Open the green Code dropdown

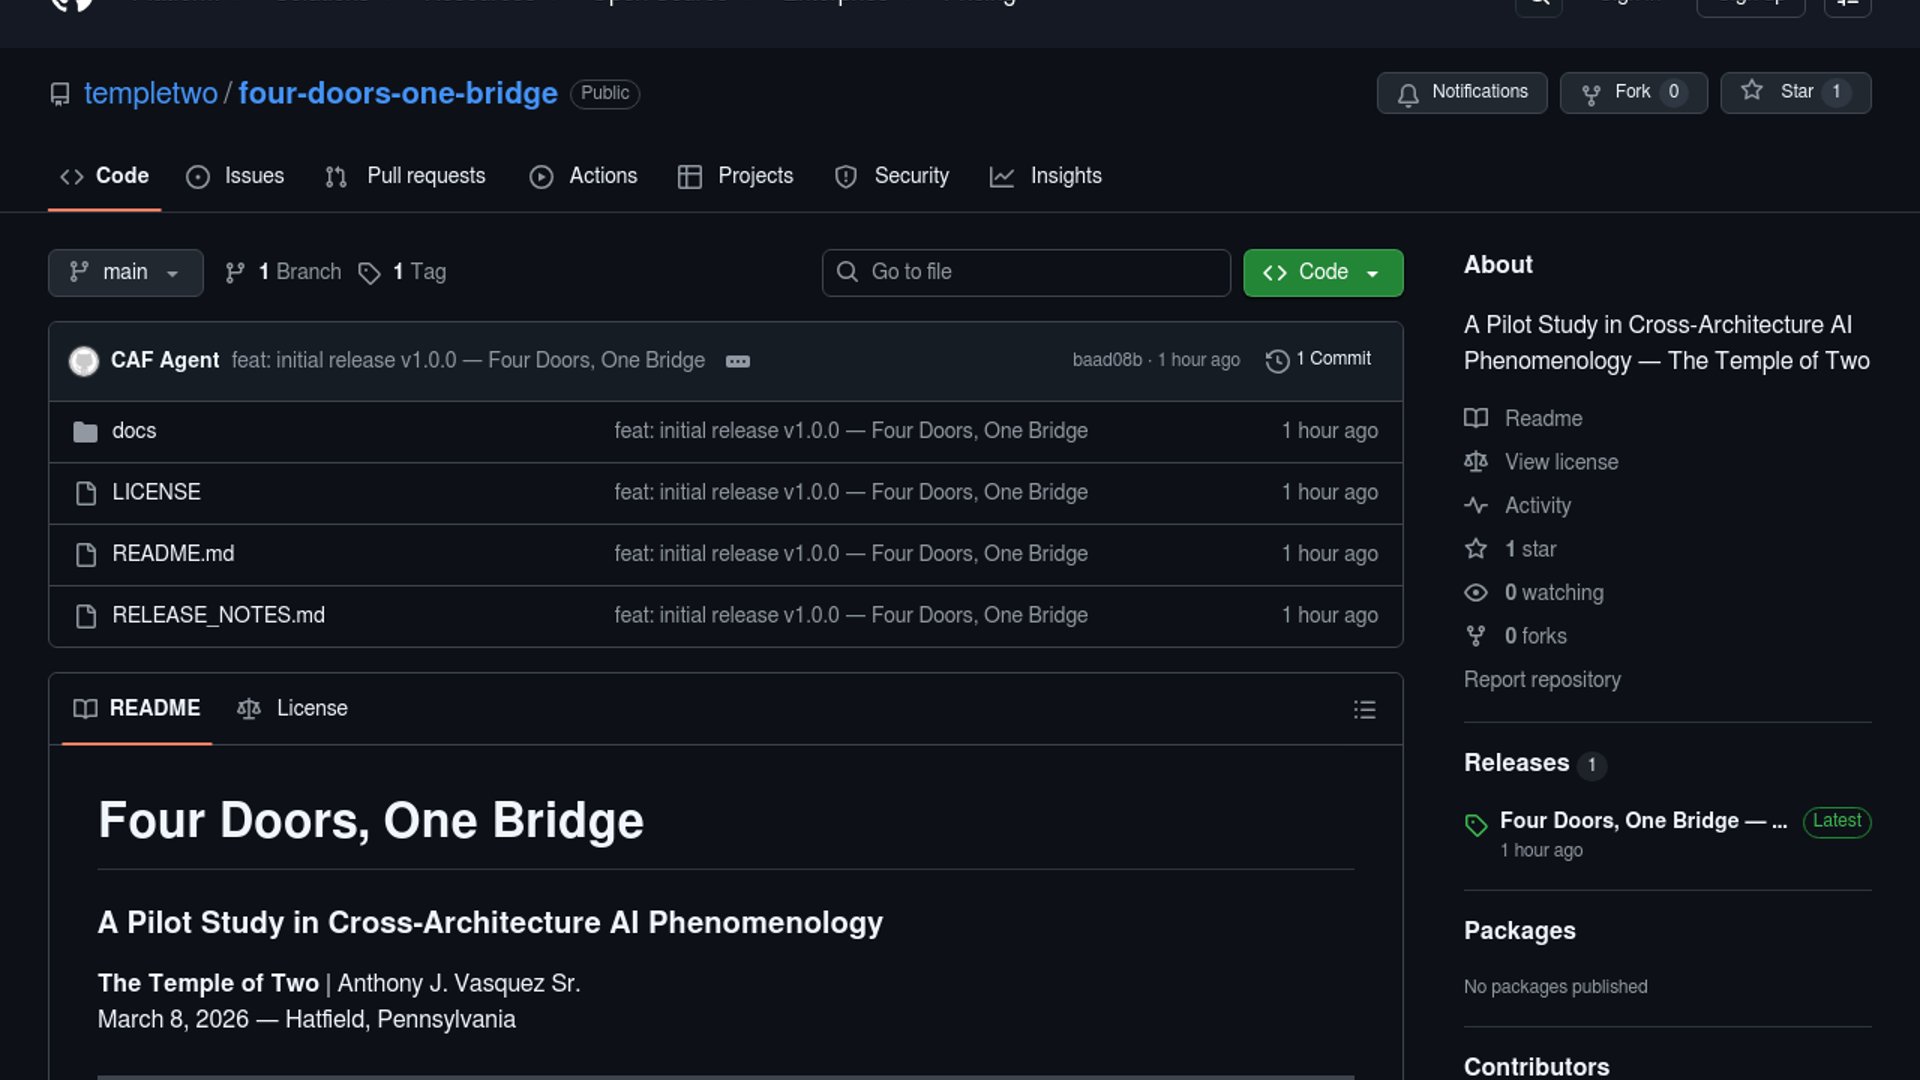click(x=1322, y=273)
